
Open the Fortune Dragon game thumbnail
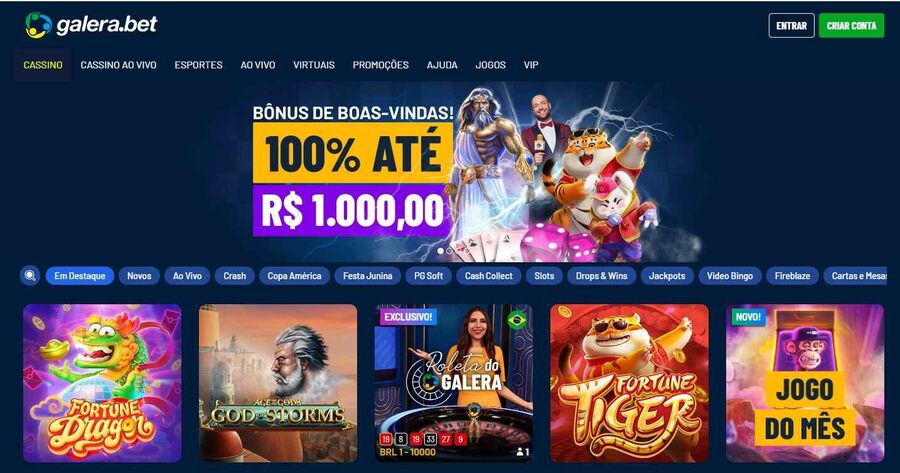pyautogui.click(x=102, y=383)
